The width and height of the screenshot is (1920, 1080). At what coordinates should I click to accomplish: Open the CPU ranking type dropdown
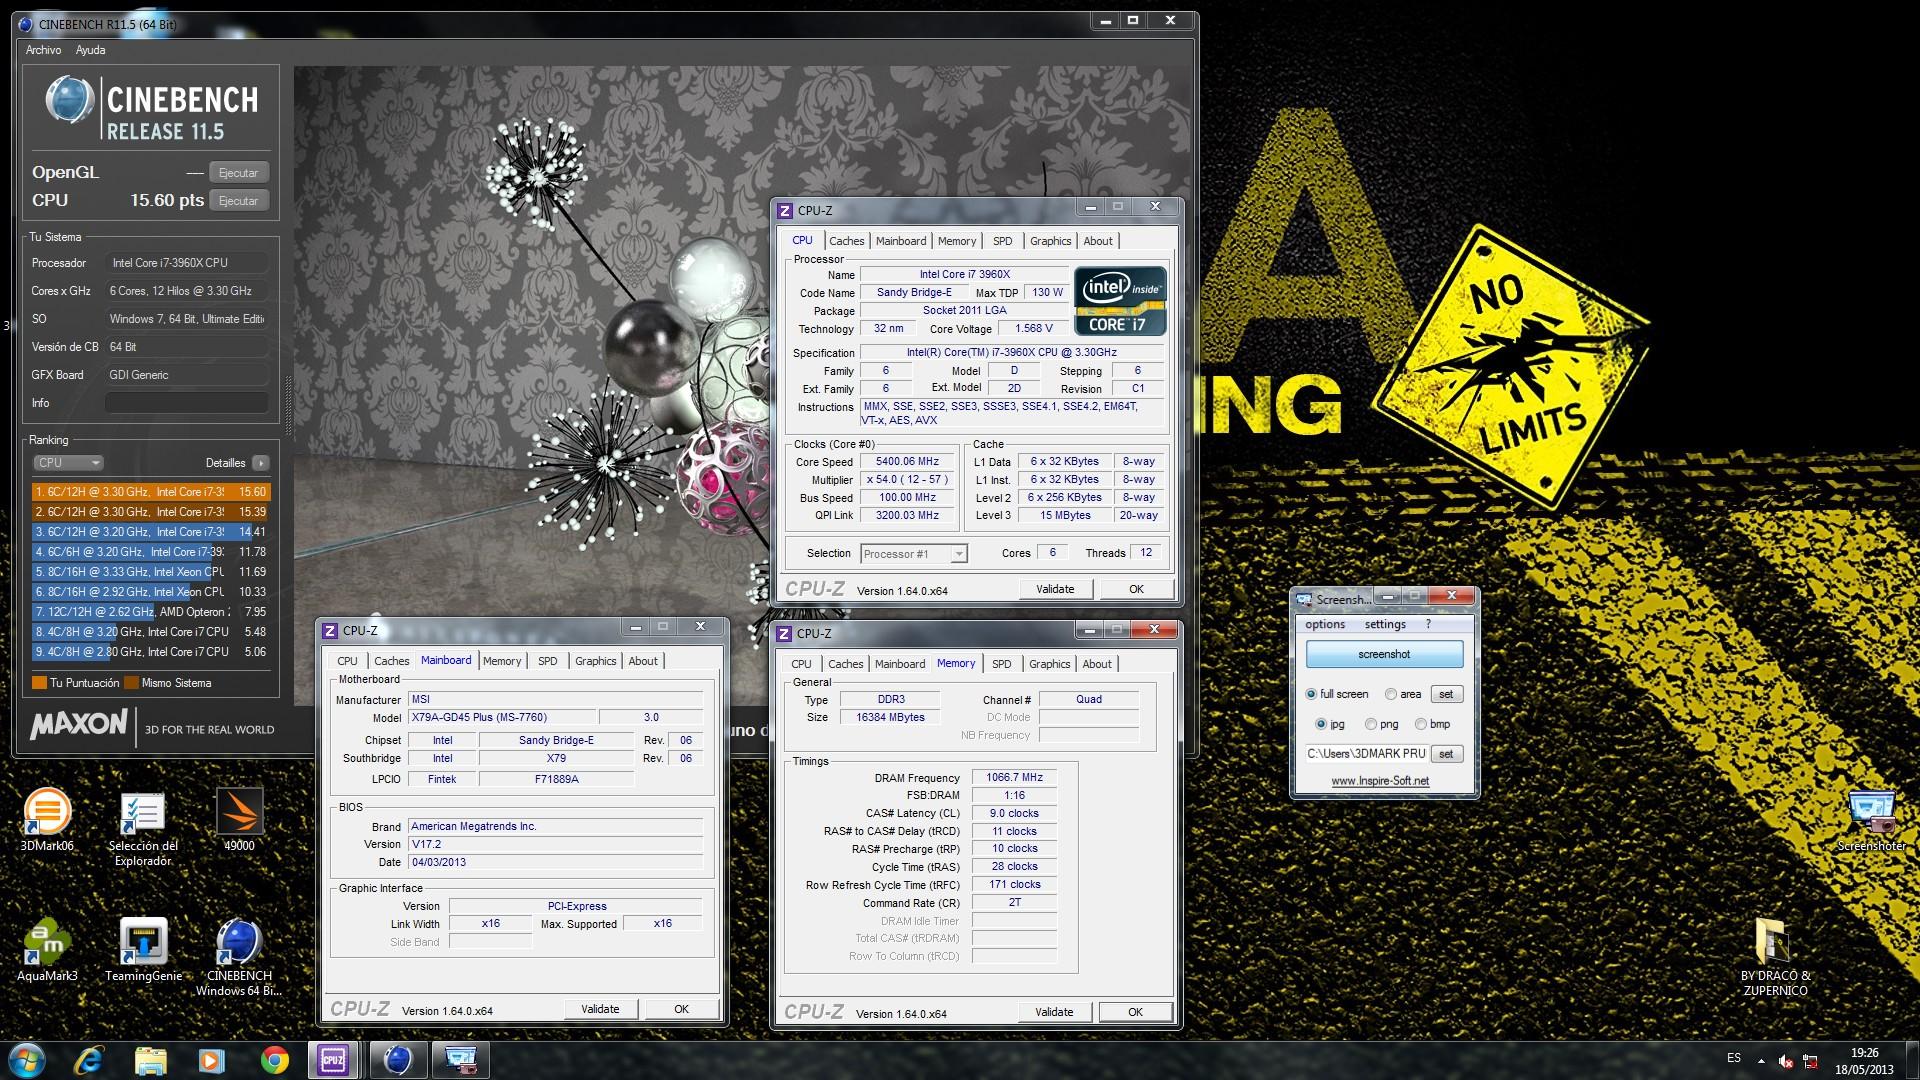tap(69, 463)
